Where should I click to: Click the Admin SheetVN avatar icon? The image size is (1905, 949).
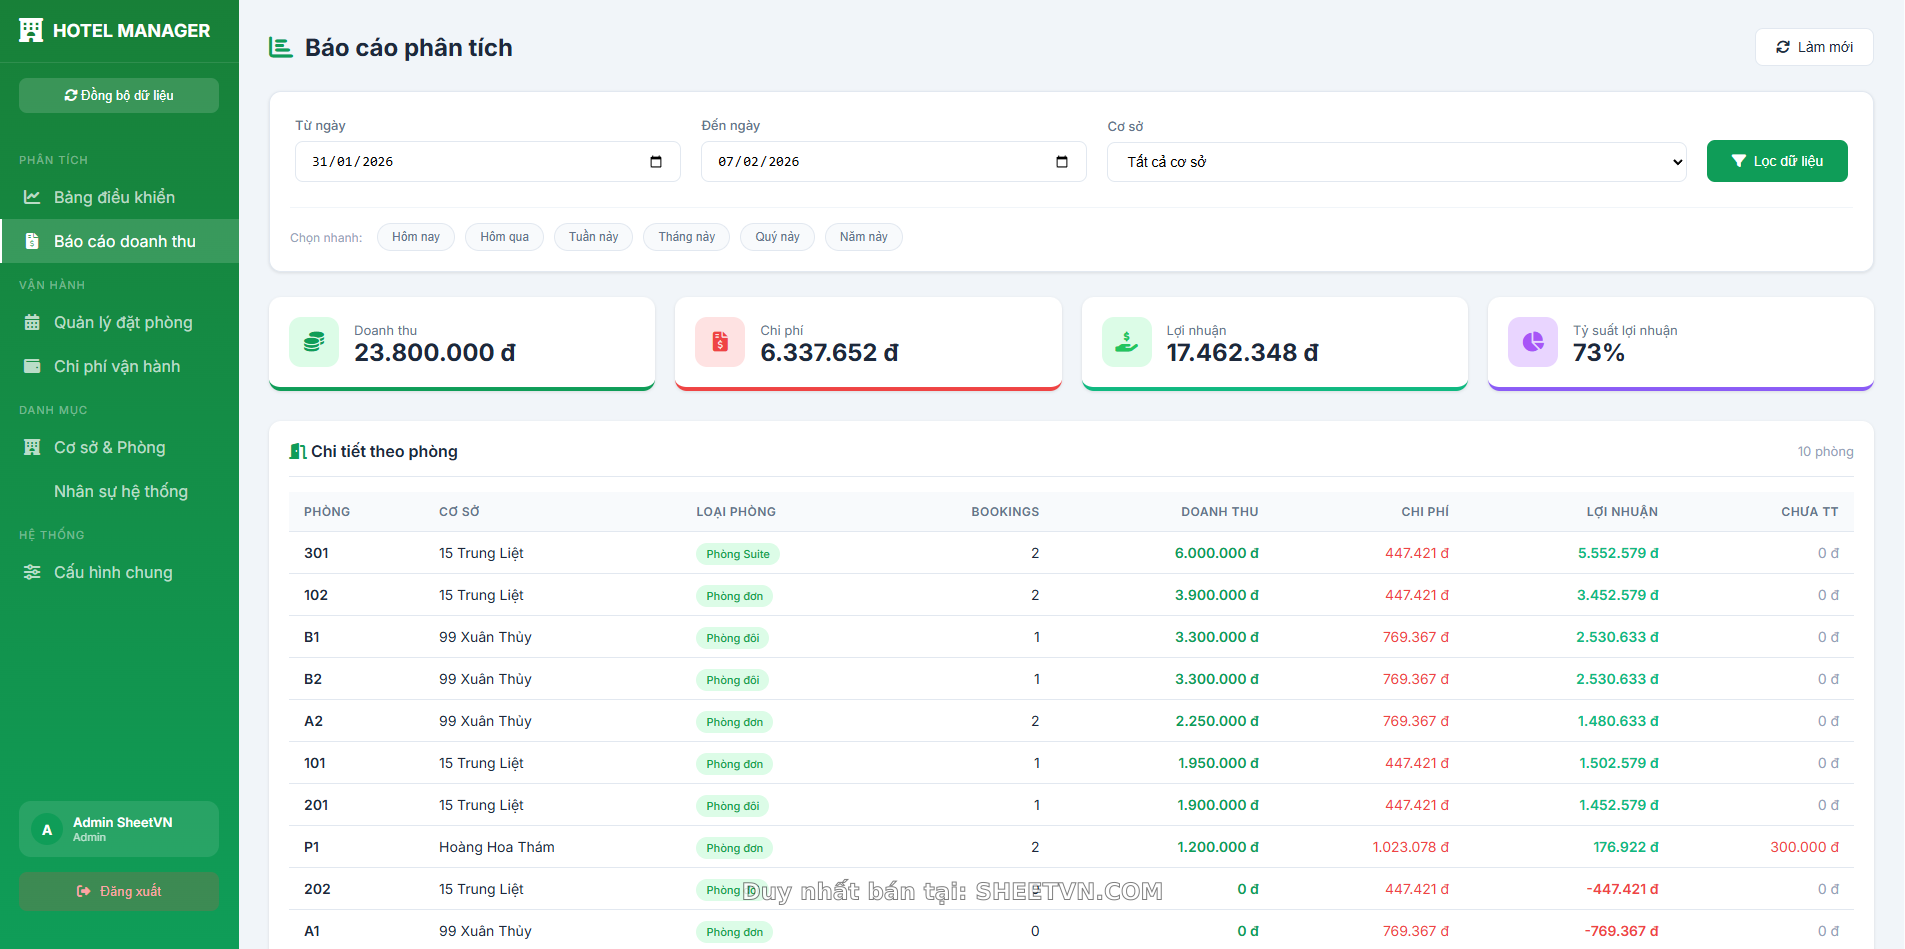click(47, 829)
